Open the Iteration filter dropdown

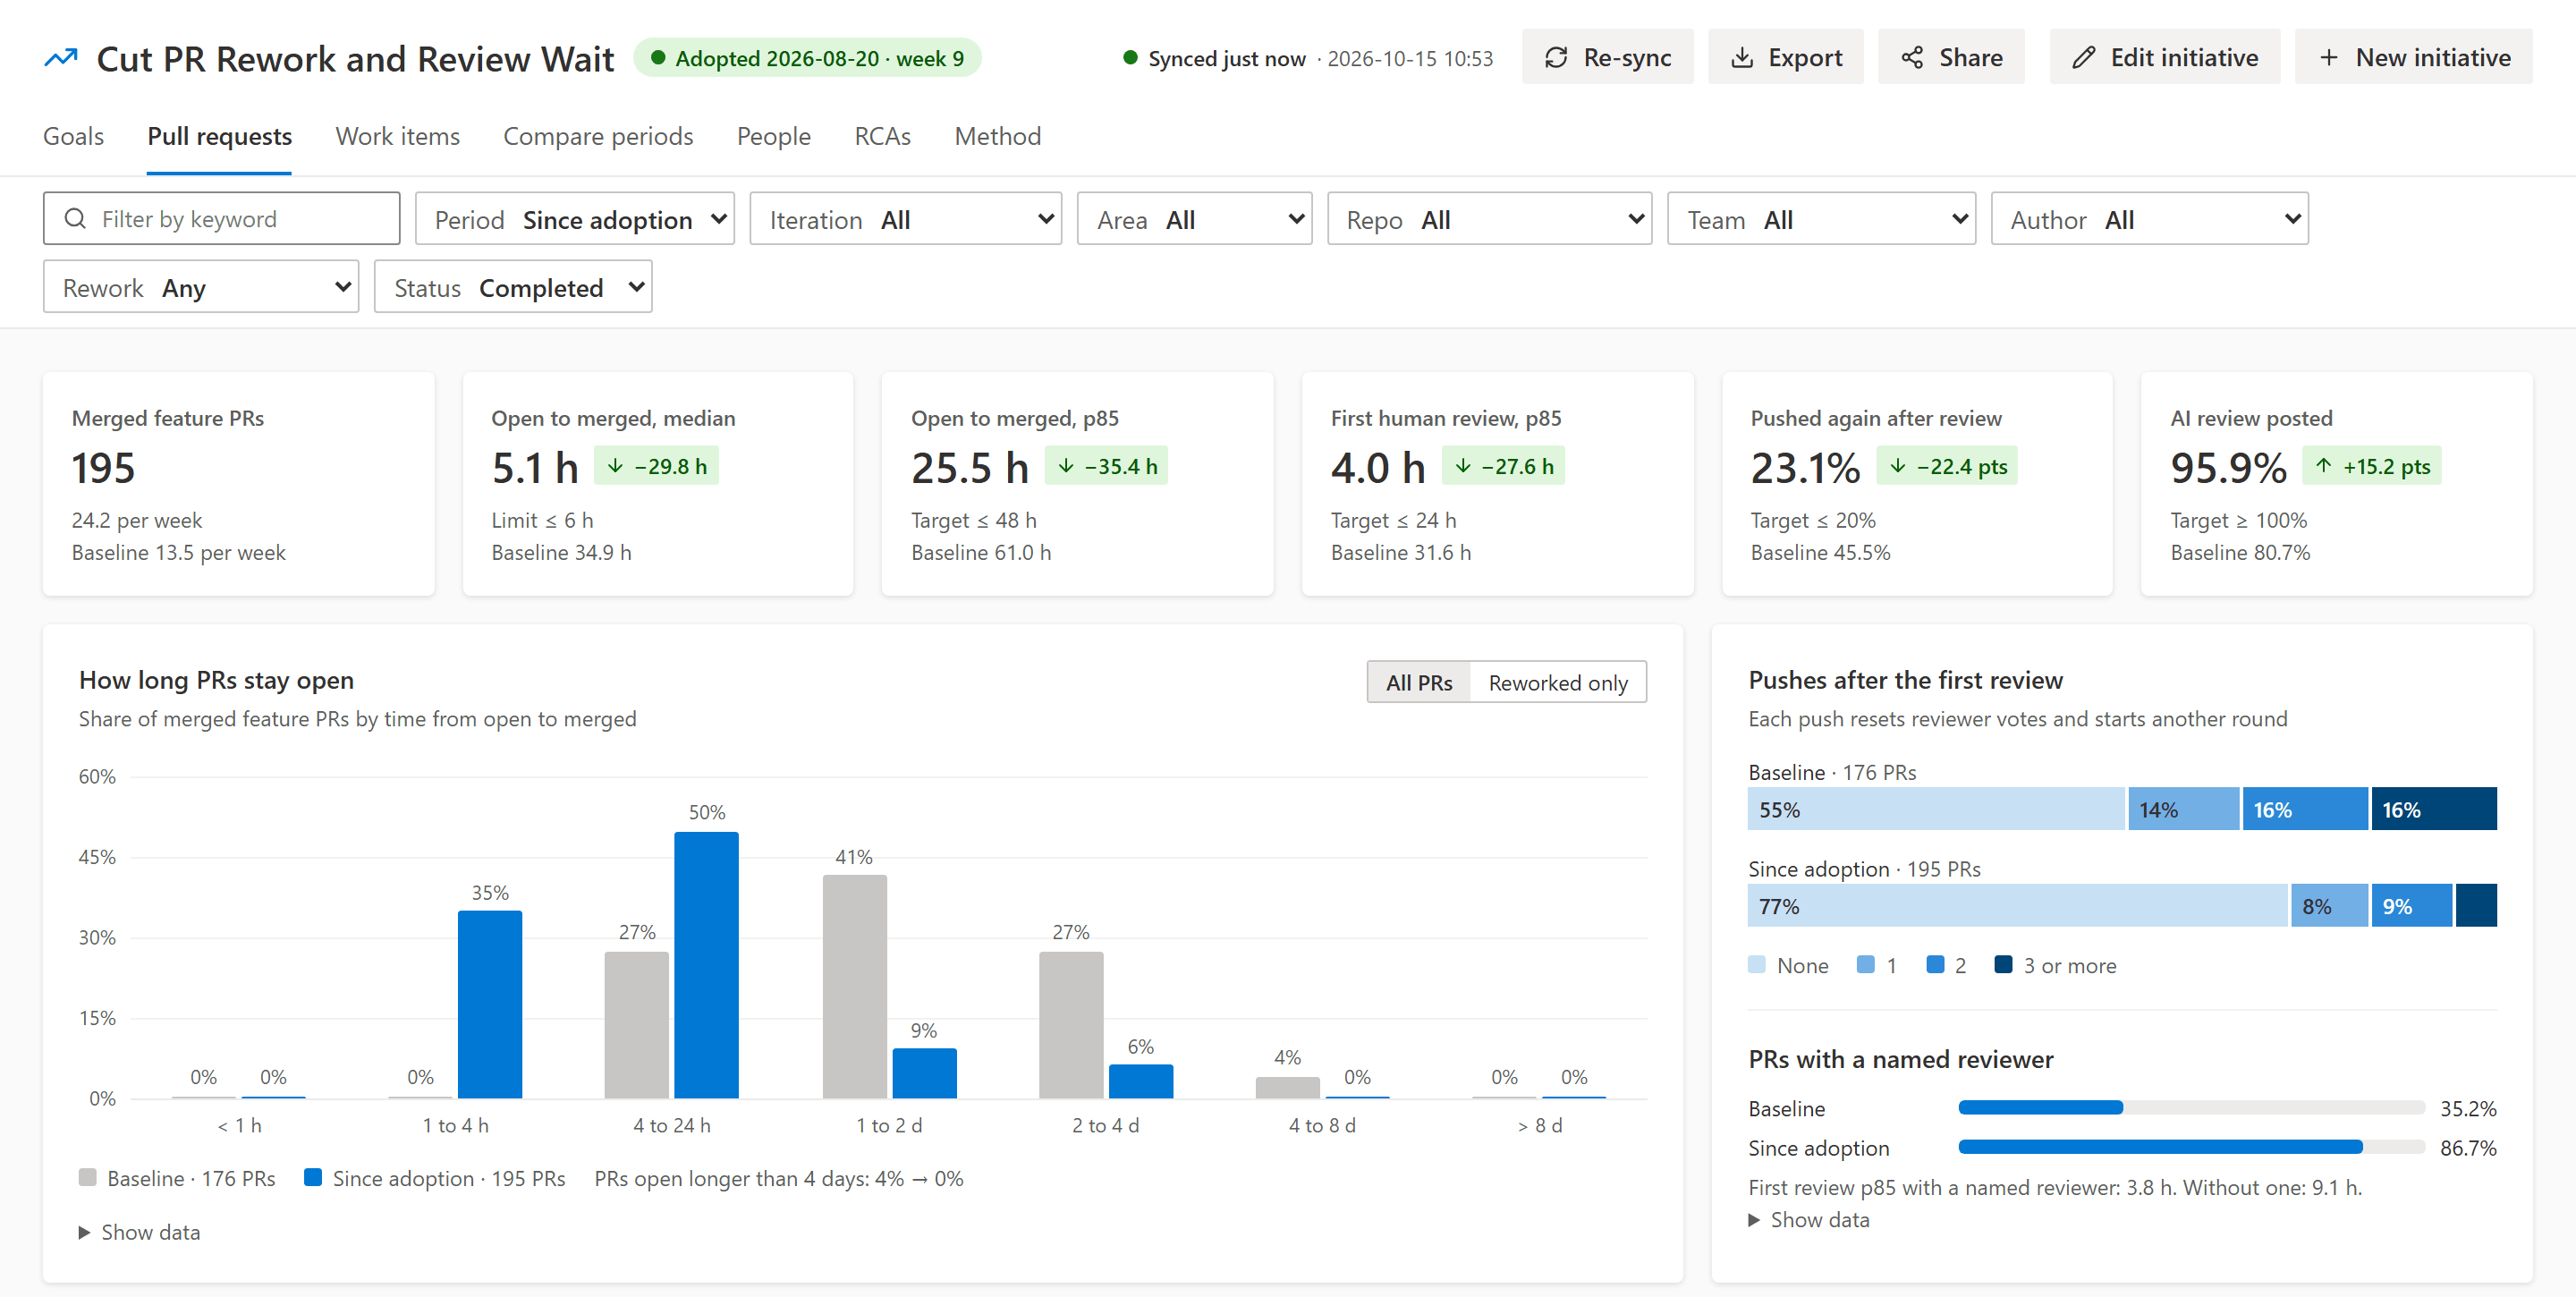tap(905, 218)
